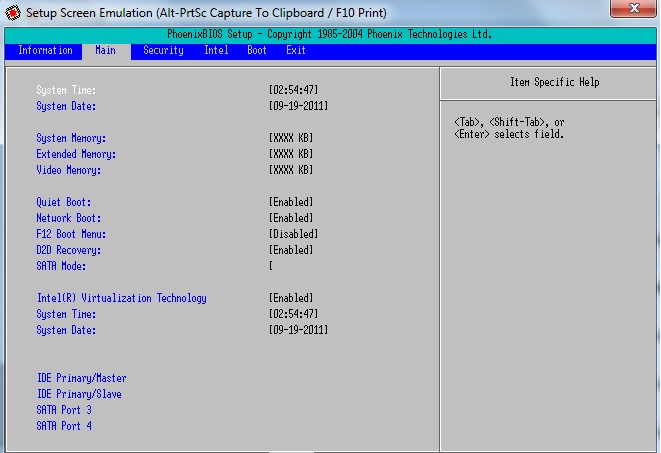
Task: Select the second System Date value below Virtualization
Action: click(x=298, y=330)
